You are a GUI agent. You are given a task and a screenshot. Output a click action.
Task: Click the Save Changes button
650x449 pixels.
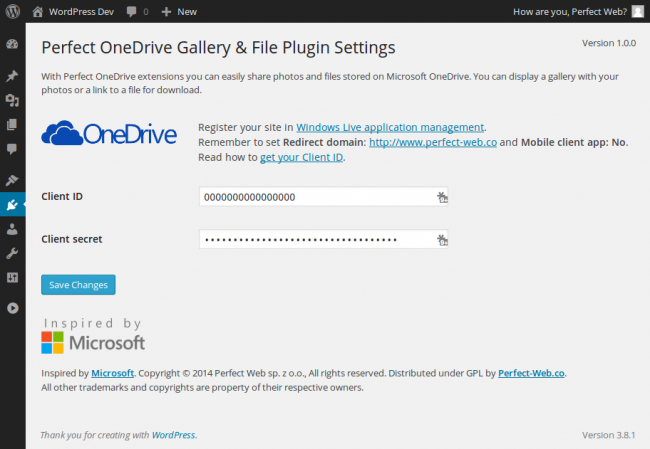pos(78,285)
